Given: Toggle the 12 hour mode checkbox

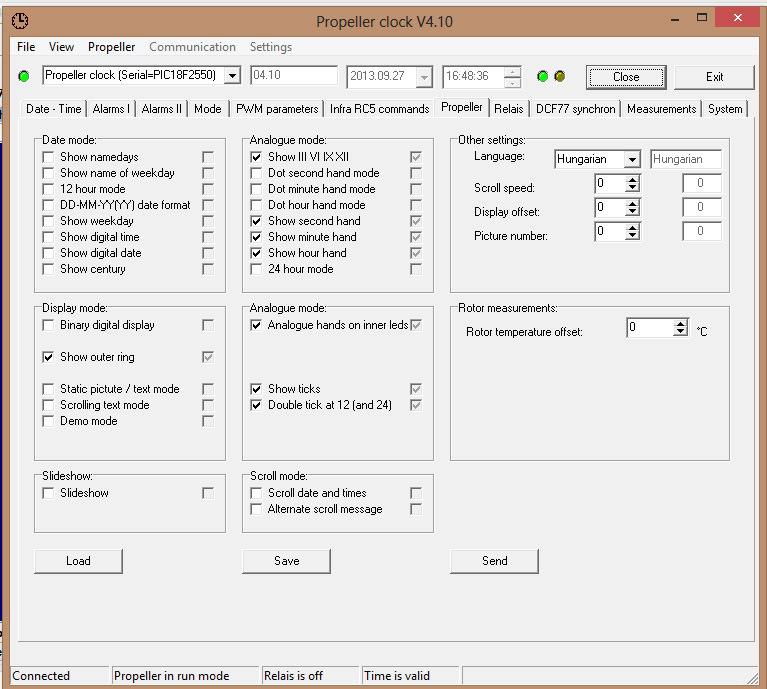Looking at the screenshot, I should tap(48, 189).
